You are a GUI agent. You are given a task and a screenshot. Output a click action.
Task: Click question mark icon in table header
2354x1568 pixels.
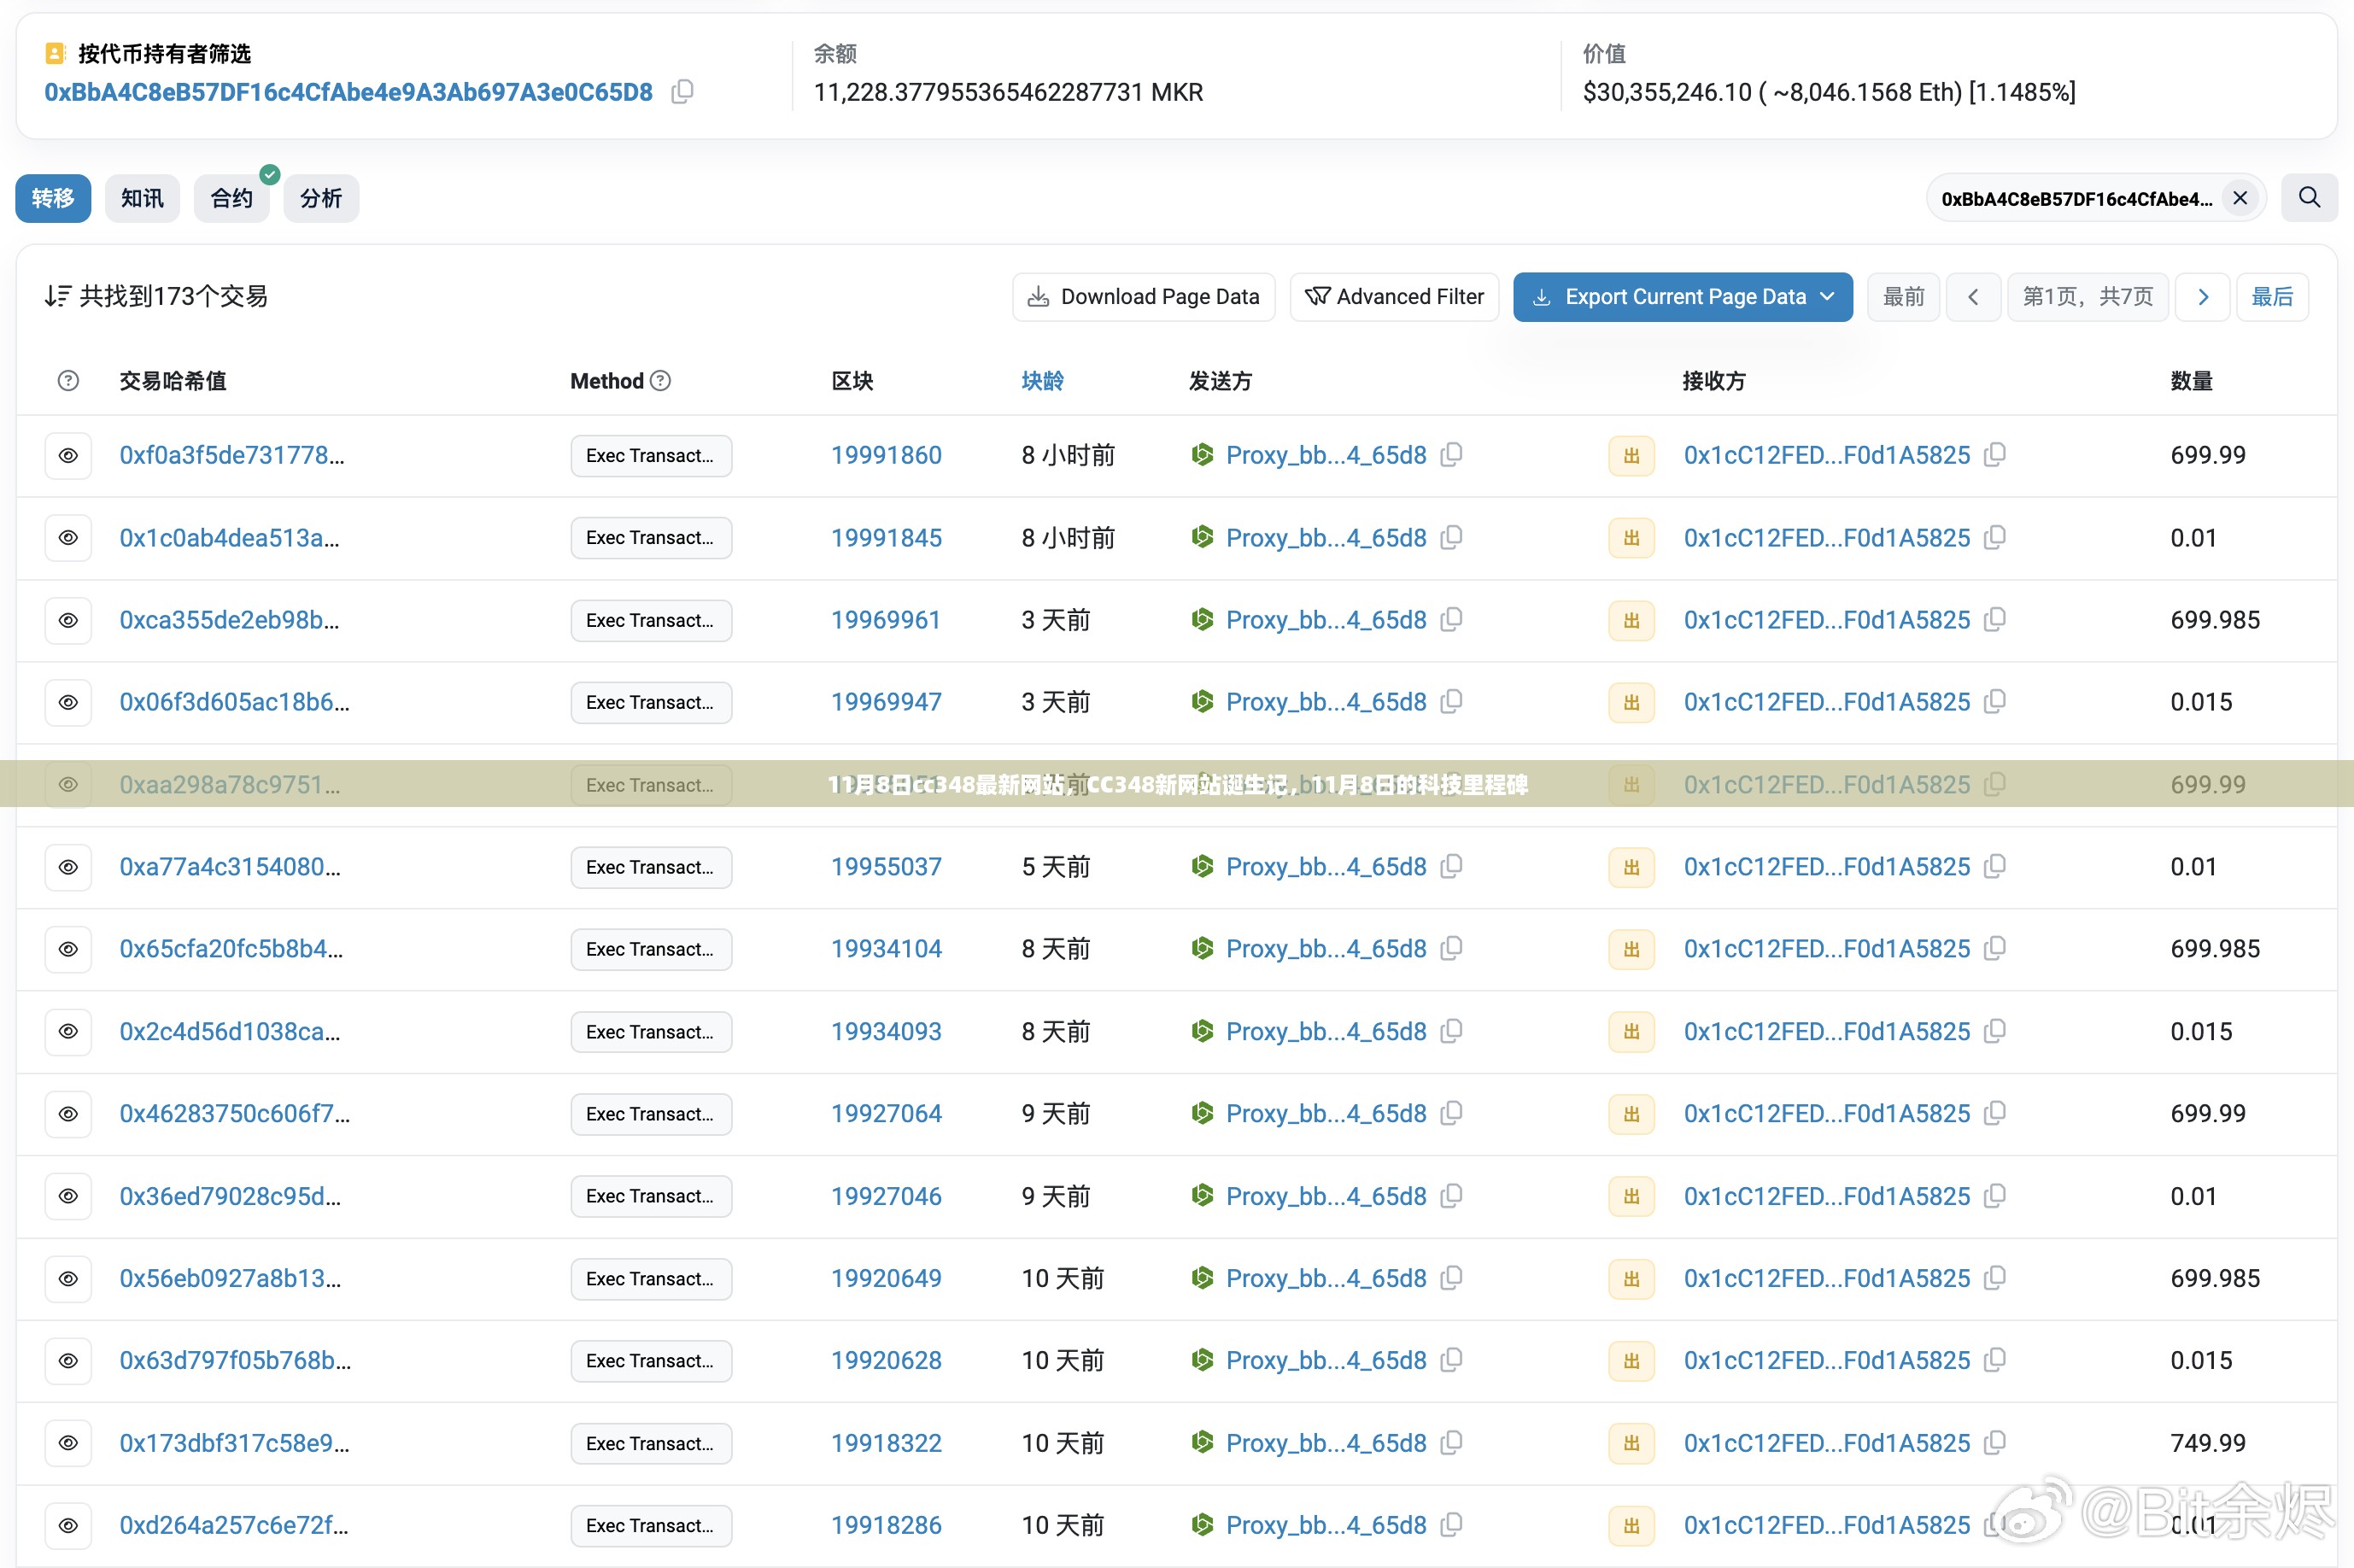click(x=68, y=381)
